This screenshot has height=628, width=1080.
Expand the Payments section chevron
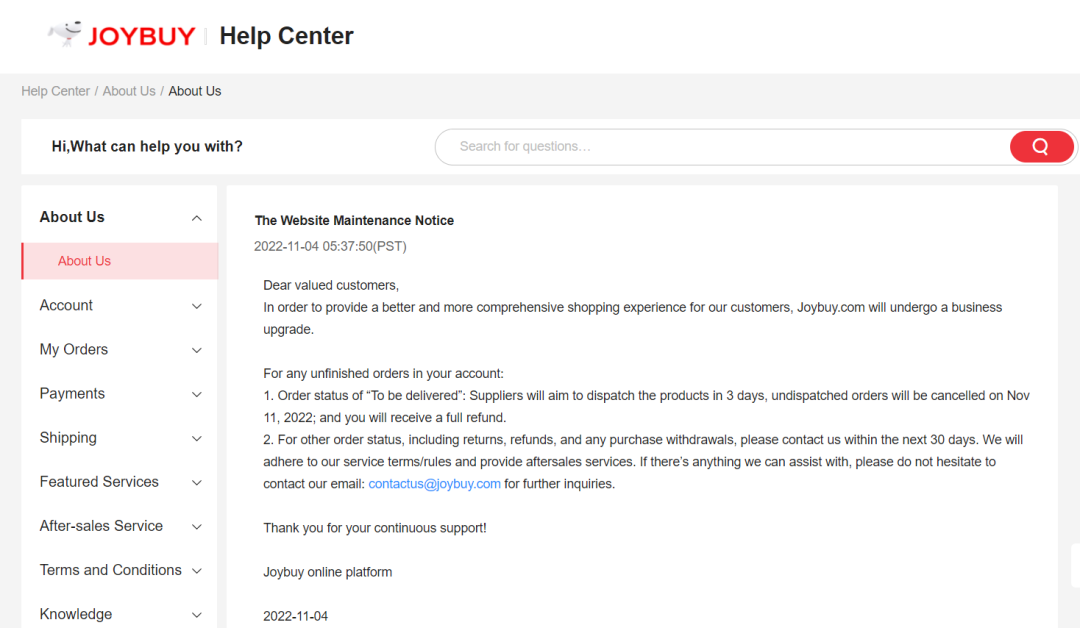pos(197,394)
